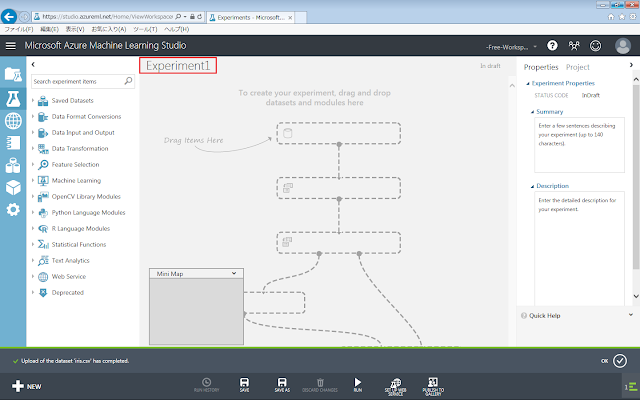The height and width of the screenshot is (400, 640).
Task: Click Set Up Web Service button
Action: 395,386
